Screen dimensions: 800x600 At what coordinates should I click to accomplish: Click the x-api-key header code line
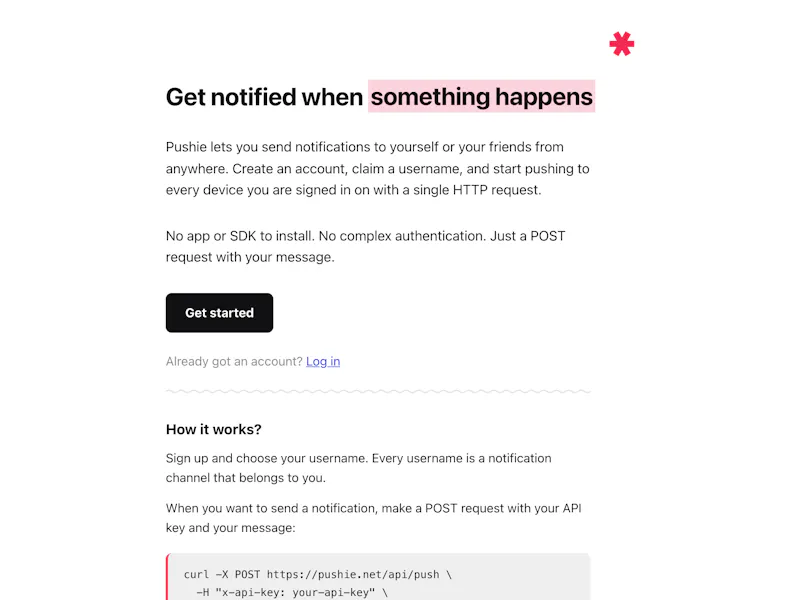pyautogui.click(x=292, y=592)
